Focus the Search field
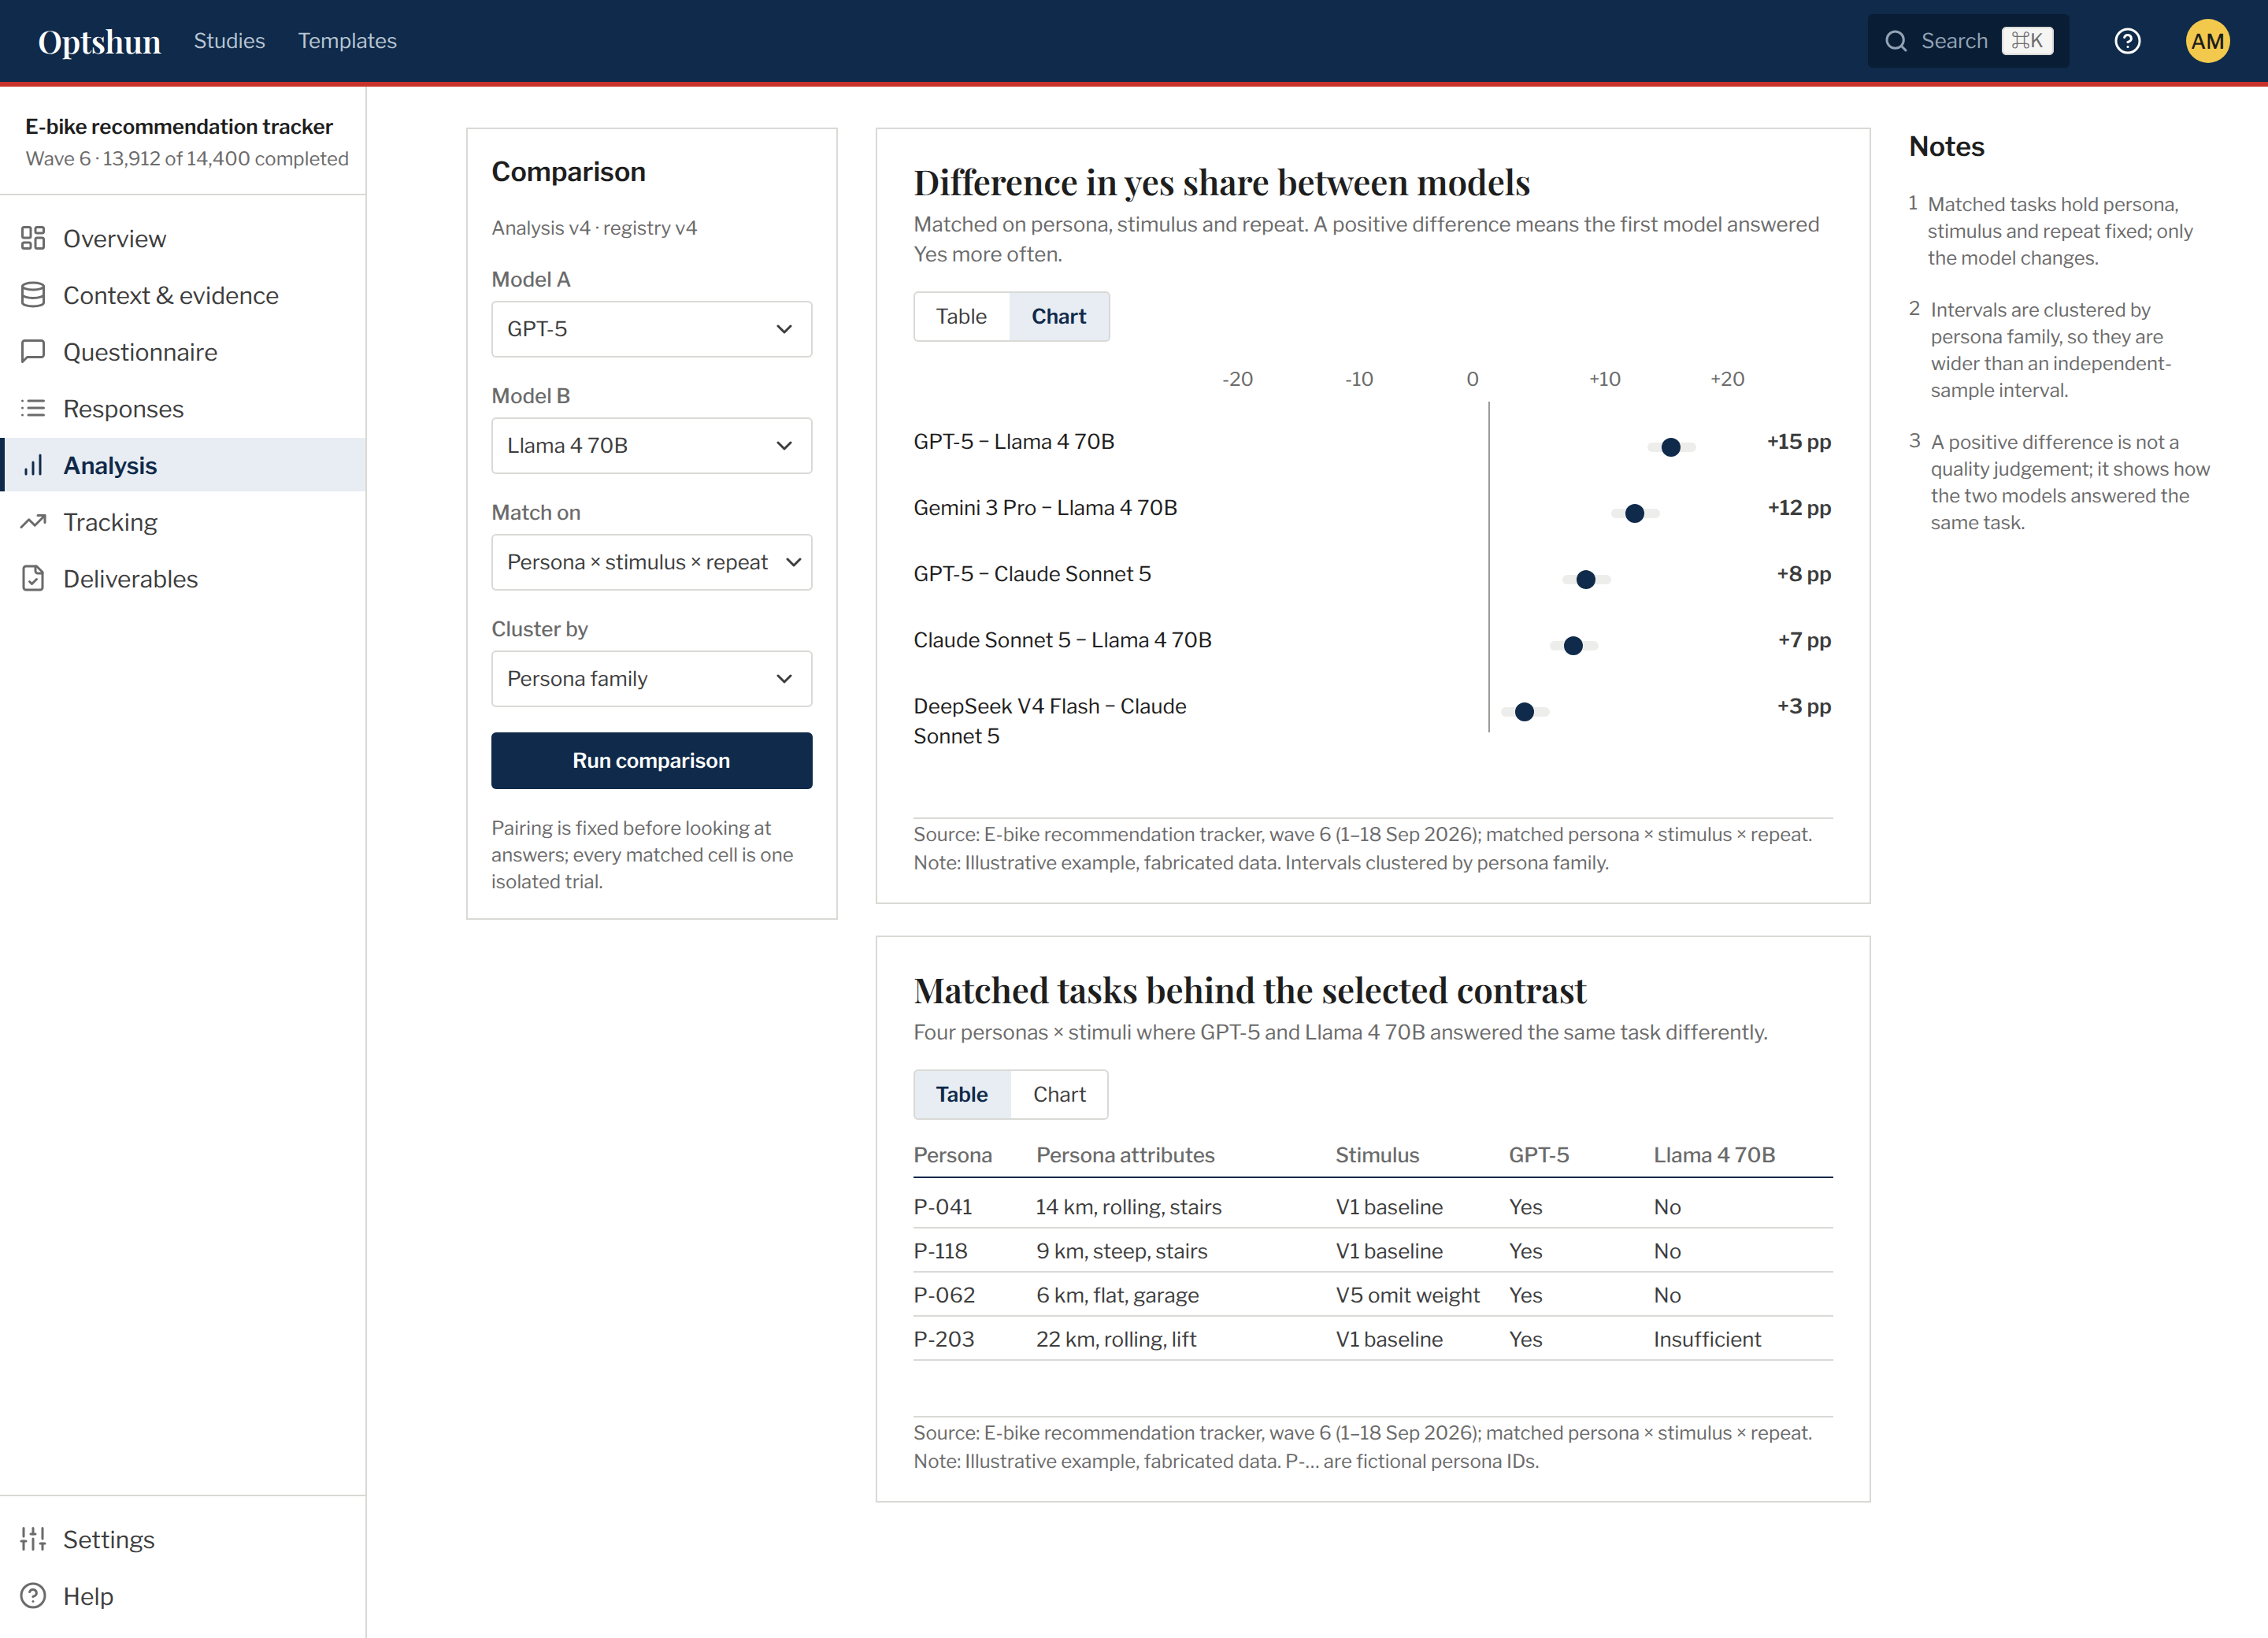 pyautogui.click(x=1967, y=41)
